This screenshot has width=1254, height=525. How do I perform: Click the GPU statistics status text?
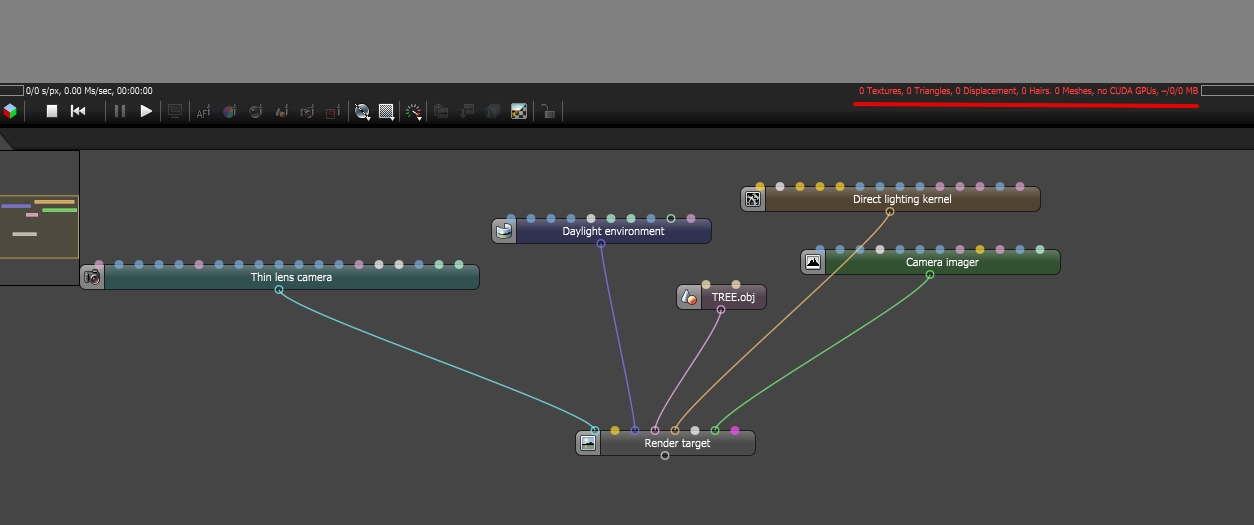[x=1028, y=91]
